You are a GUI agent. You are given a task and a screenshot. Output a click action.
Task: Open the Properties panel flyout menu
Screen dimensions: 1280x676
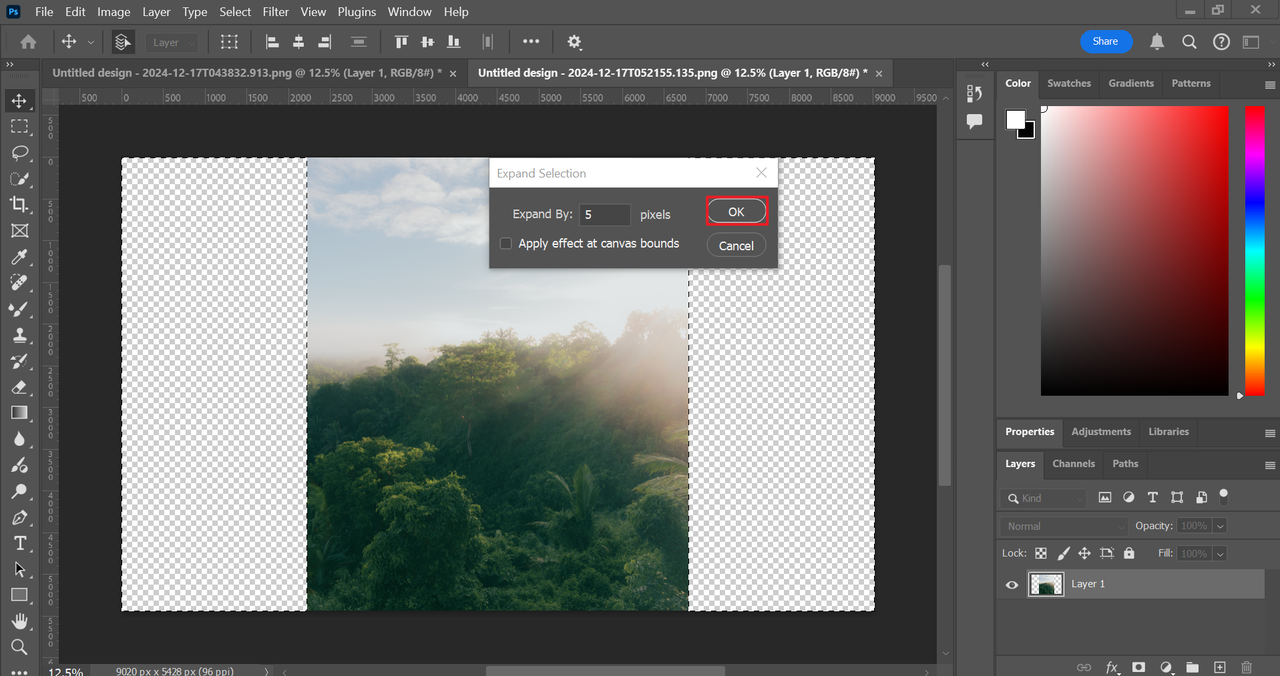1270,433
